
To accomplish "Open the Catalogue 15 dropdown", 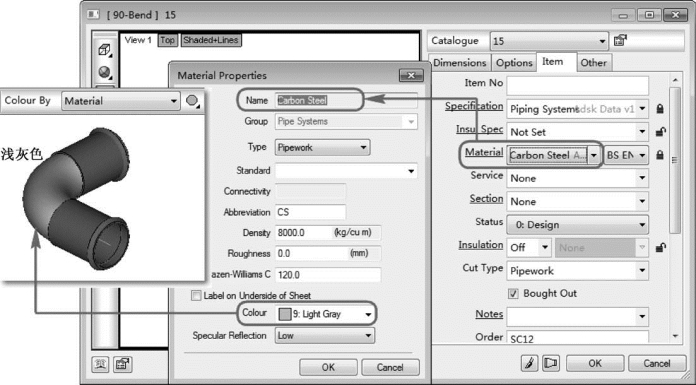I will [549, 41].
